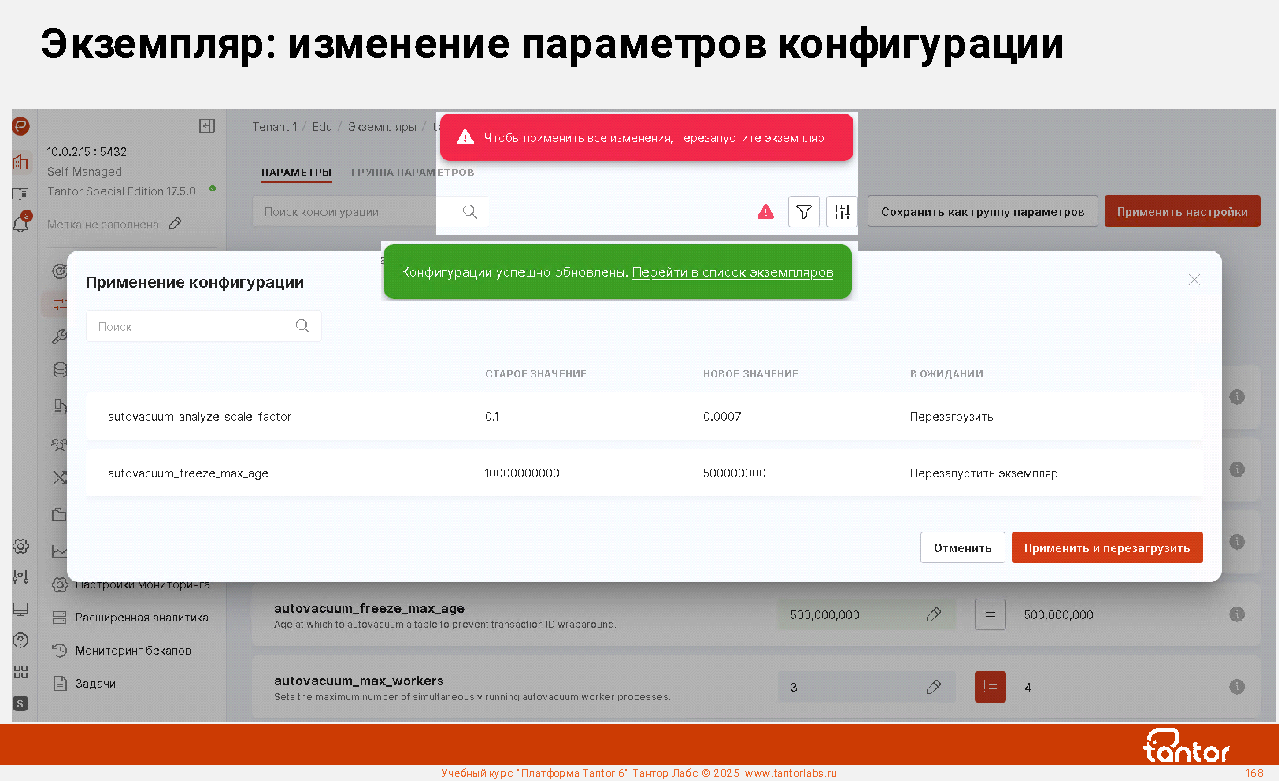
Task: Switch to the ГРУППА ПАРАМЕТРОВ tab
Action: click(x=412, y=173)
